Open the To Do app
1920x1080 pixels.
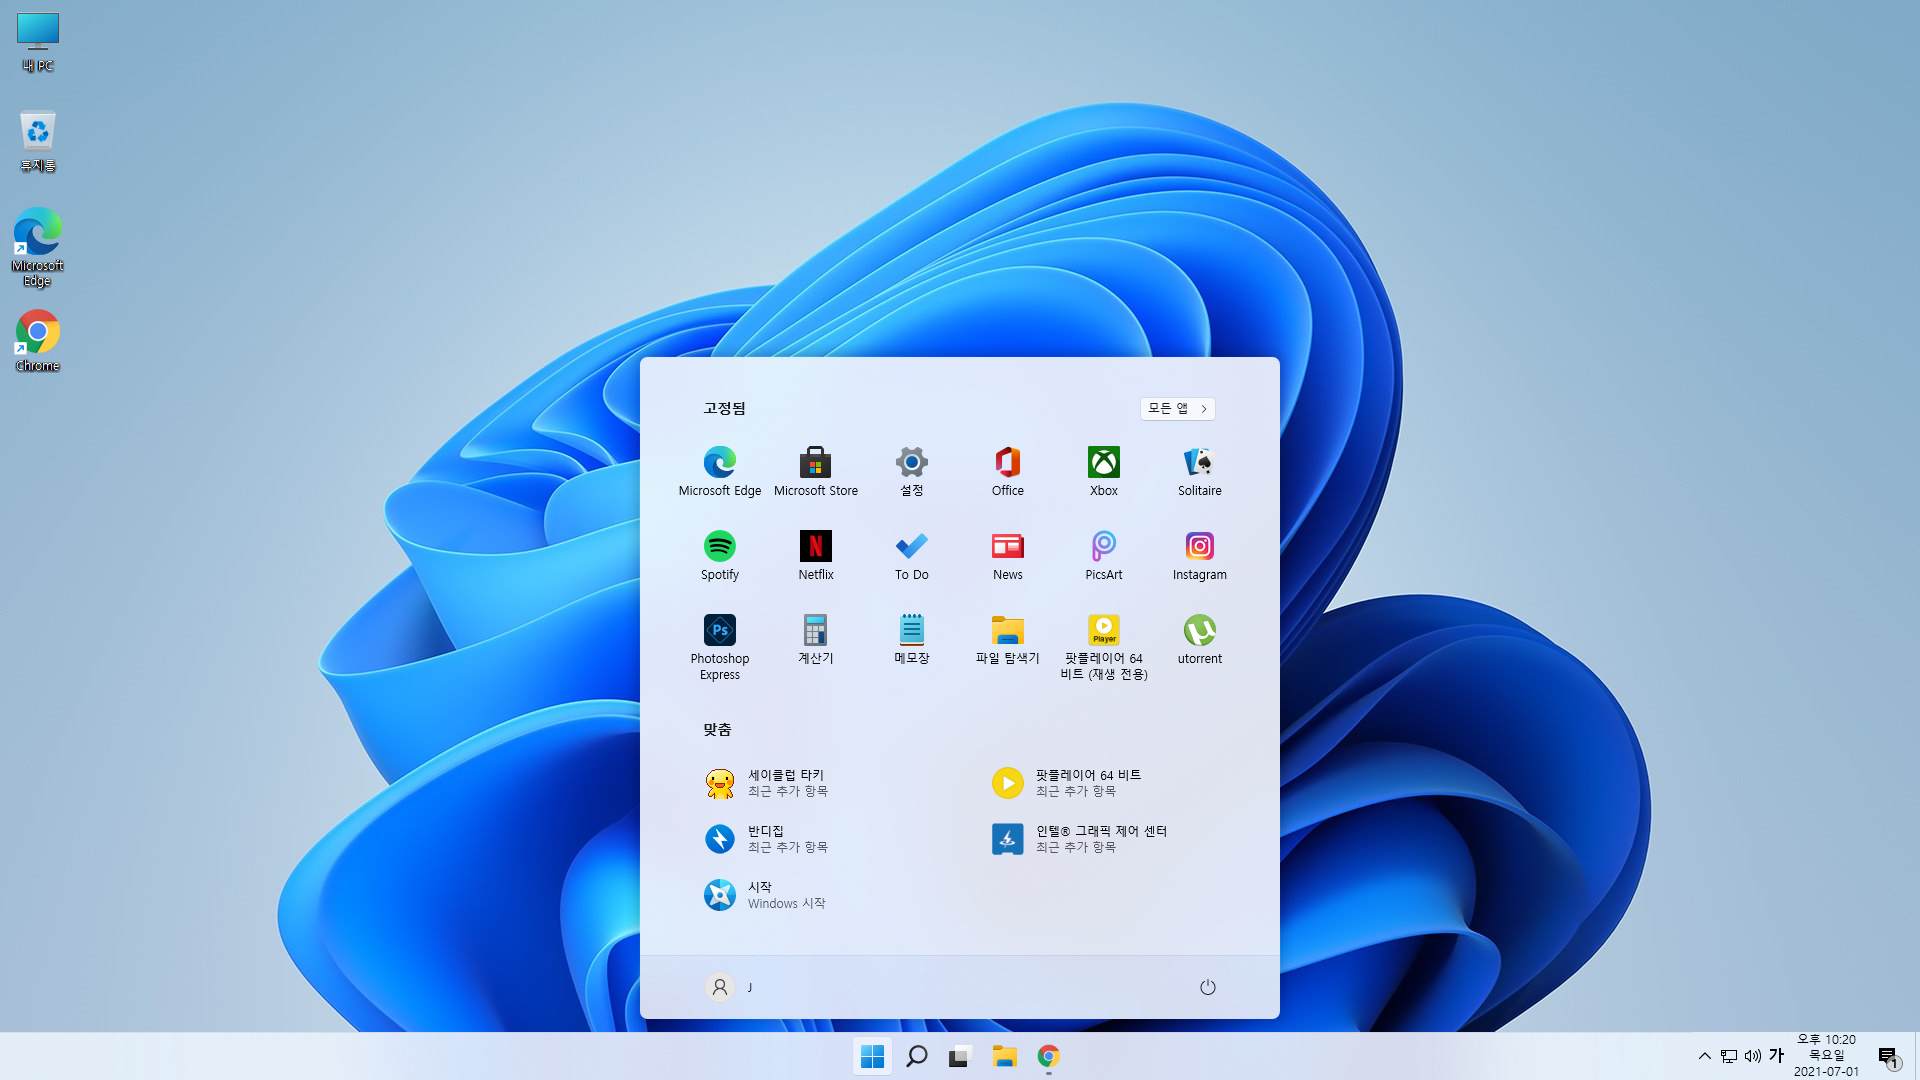[912, 555]
